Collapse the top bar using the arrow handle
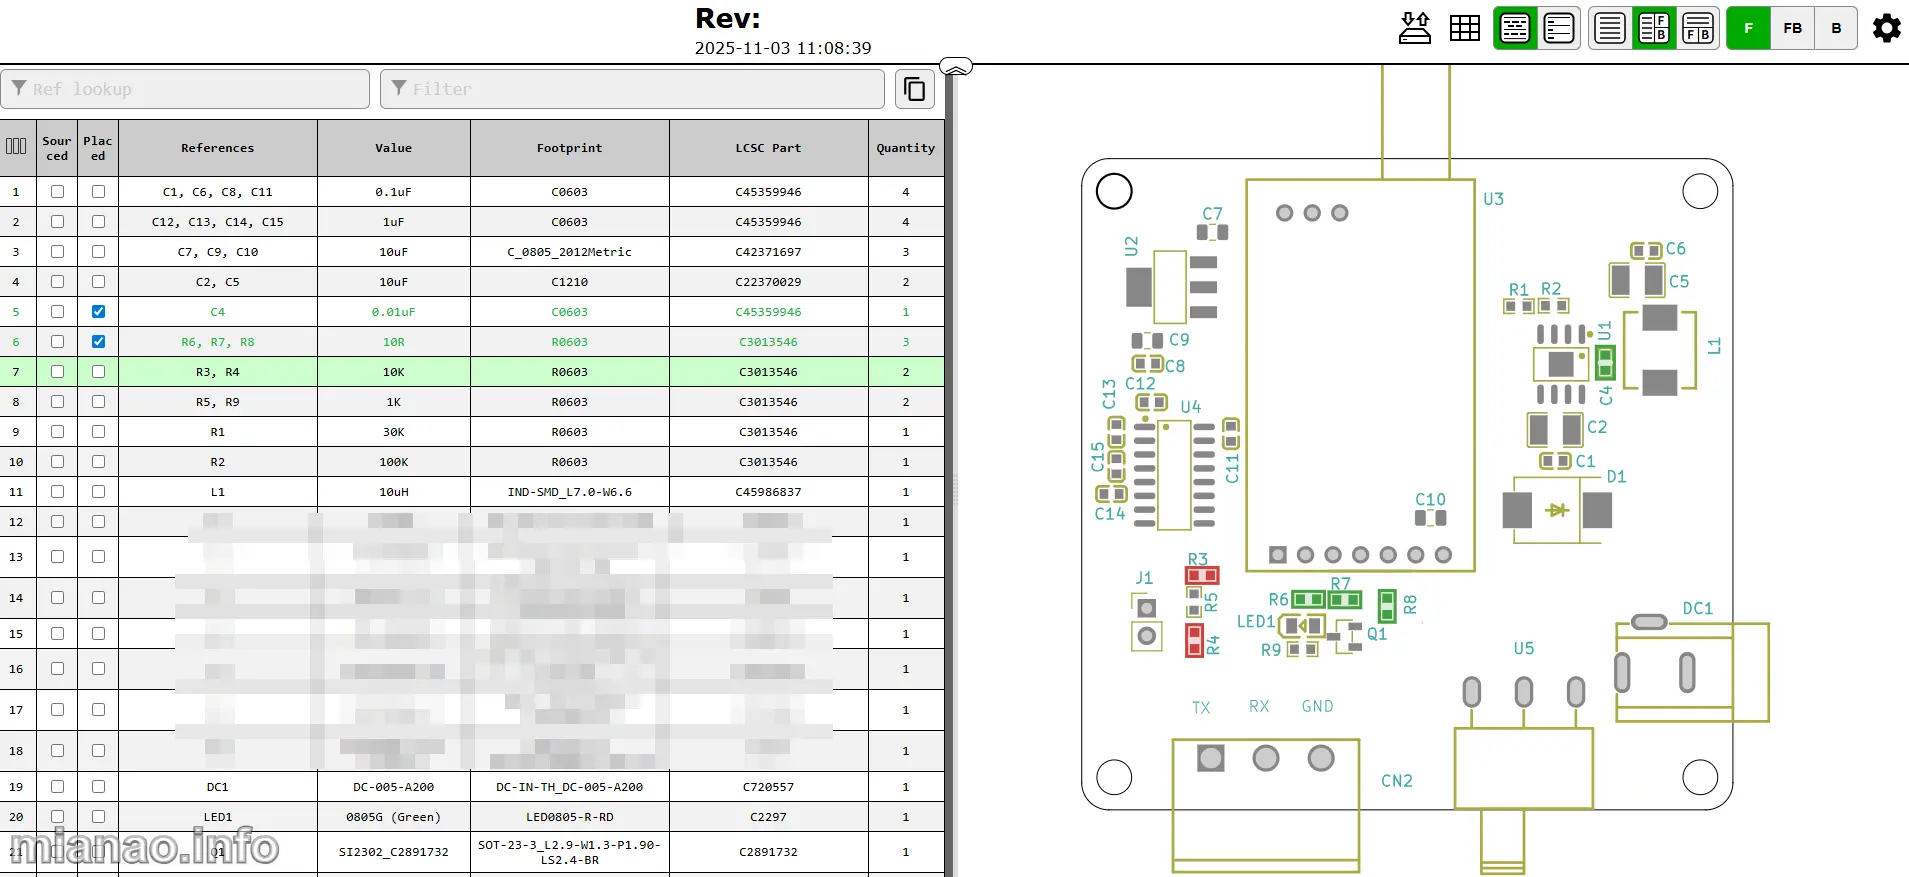The height and width of the screenshot is (877, 1909). [x=956, y=67]
